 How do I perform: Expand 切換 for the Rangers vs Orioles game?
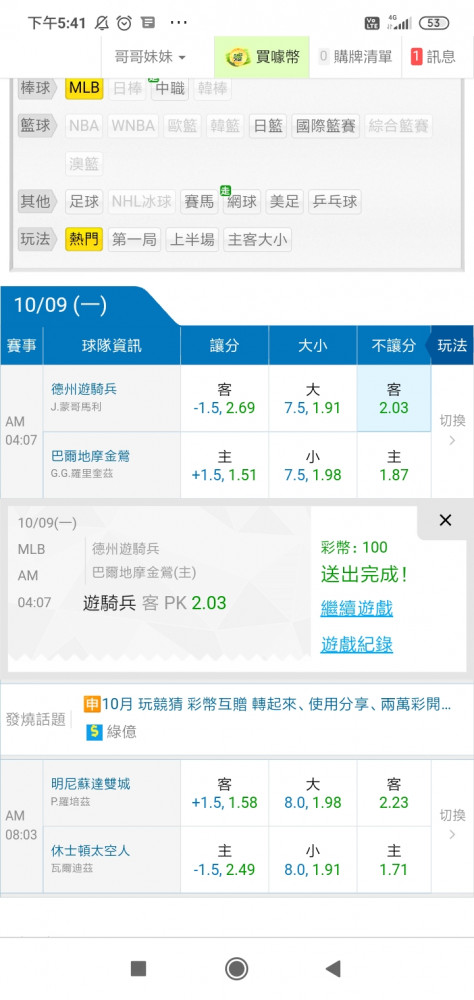coord(452,431)
